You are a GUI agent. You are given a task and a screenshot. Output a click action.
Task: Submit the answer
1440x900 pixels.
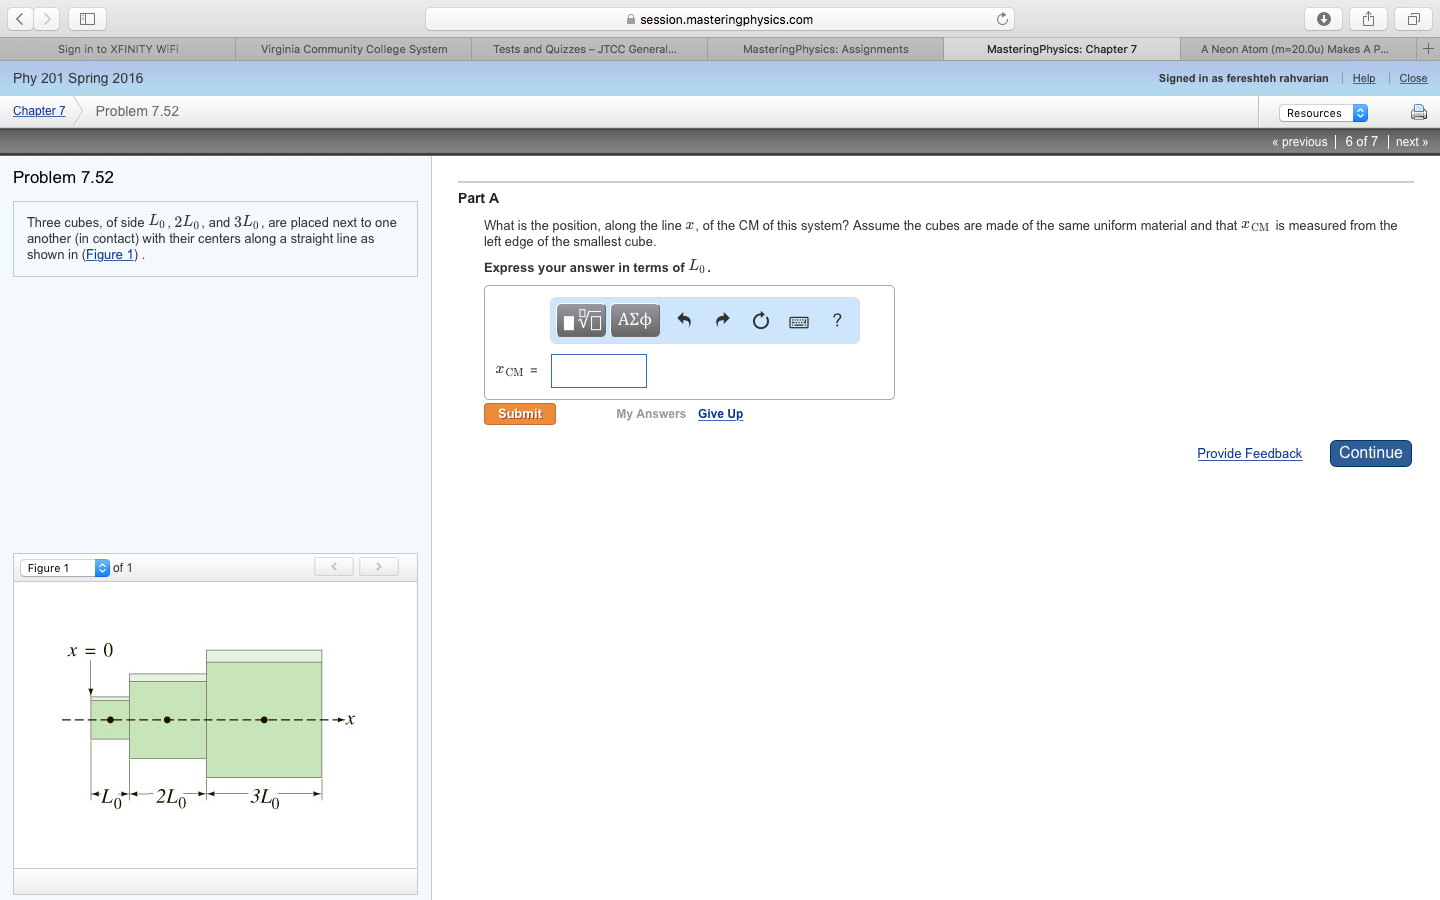[x=519, y=413]
